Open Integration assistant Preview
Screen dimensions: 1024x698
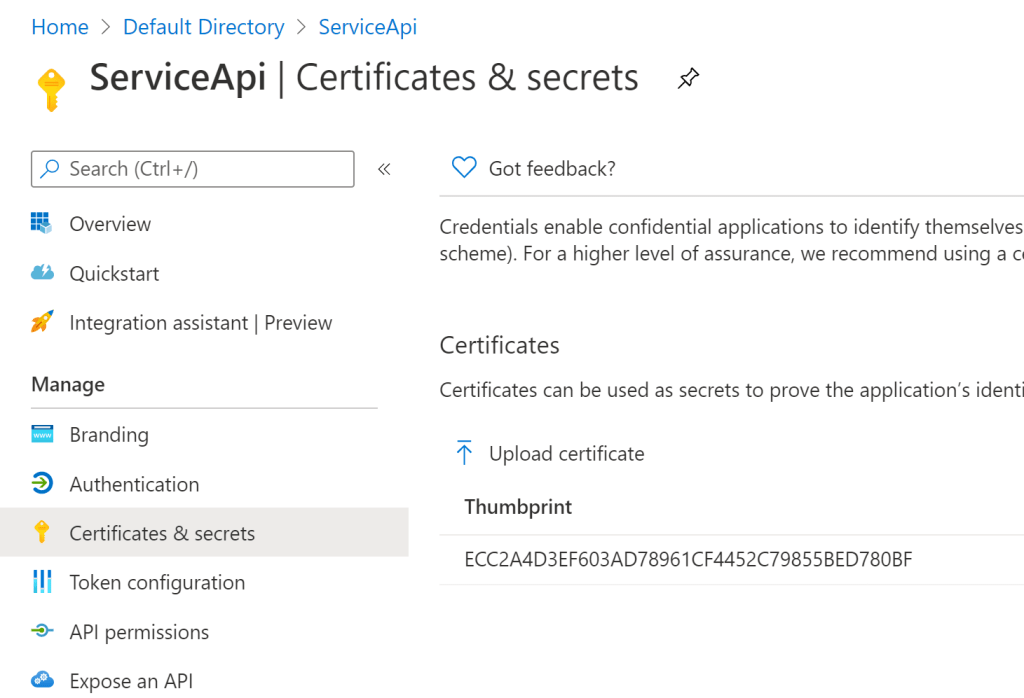point(200,322)
